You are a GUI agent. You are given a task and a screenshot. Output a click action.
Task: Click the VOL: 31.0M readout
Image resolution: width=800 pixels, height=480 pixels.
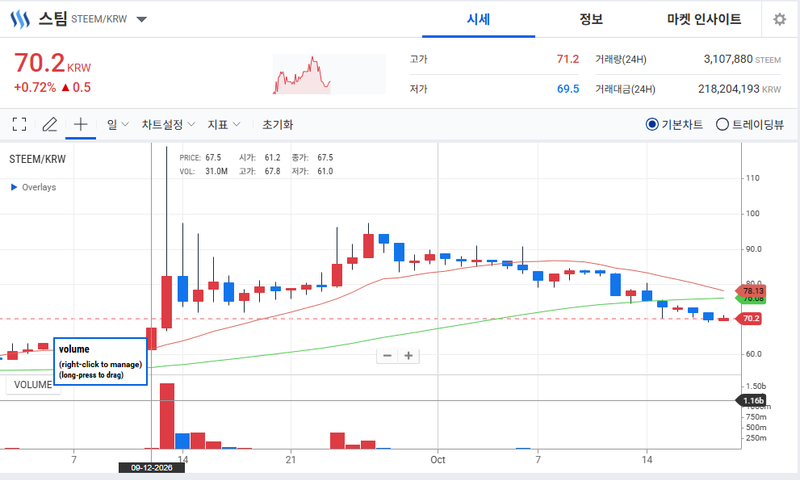(204, 171)
